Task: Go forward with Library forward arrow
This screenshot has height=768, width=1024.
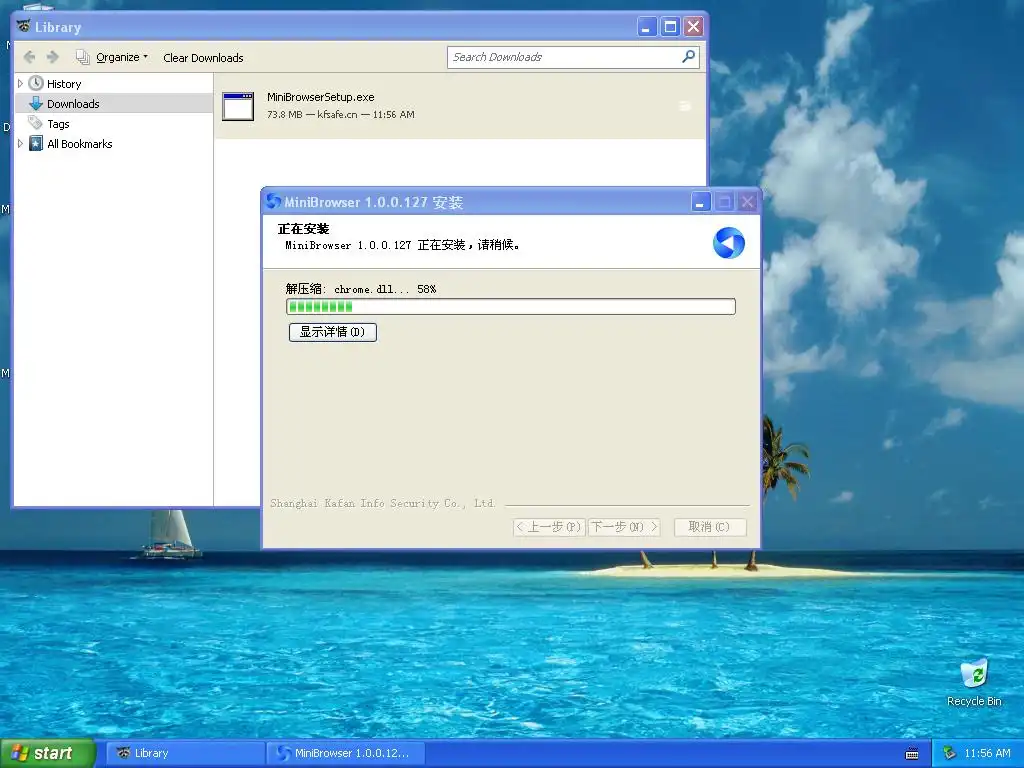Action: pyautogui.click(x=53, y=57)
